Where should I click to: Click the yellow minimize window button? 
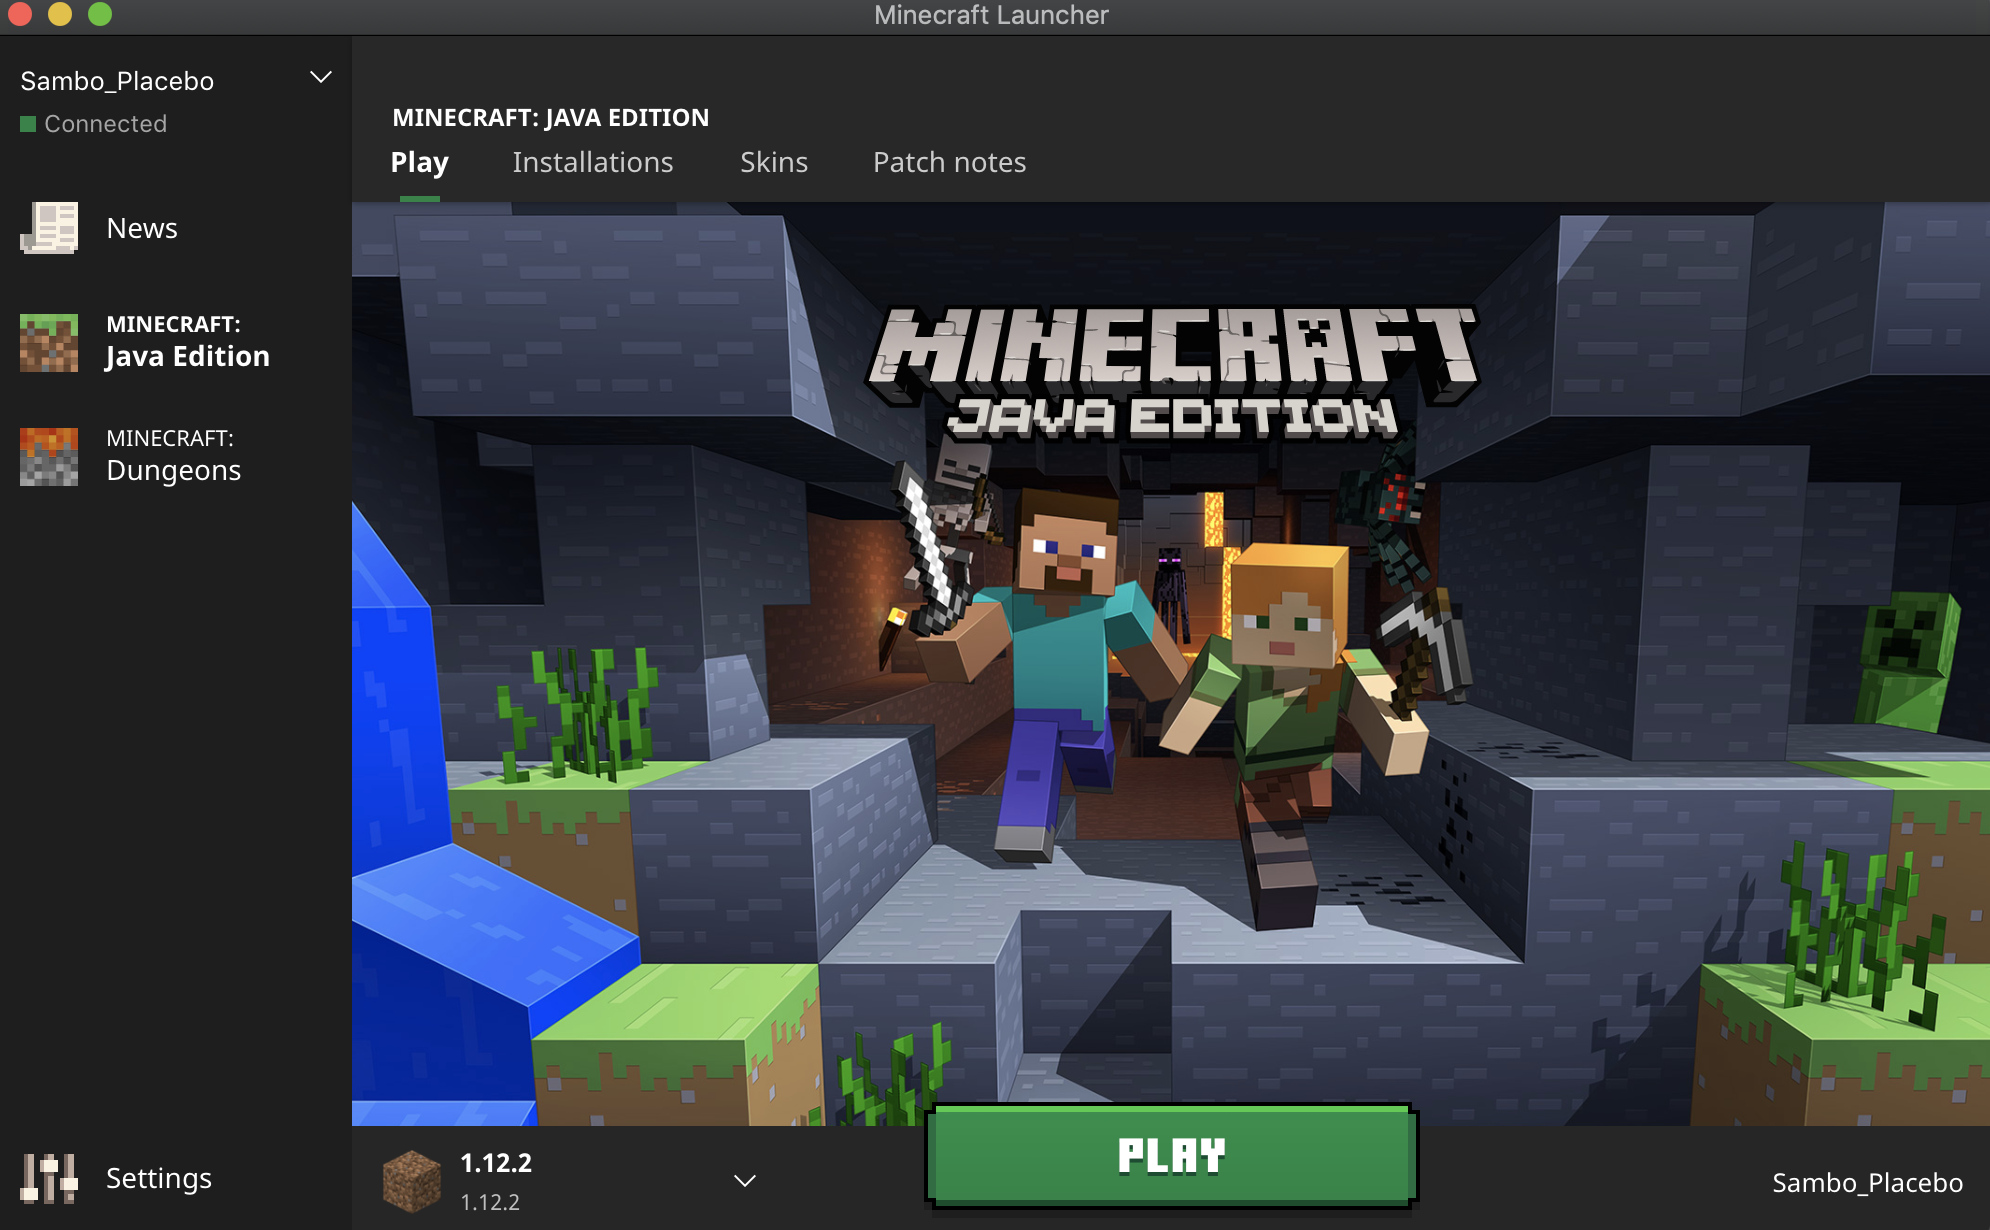point(60,14)
